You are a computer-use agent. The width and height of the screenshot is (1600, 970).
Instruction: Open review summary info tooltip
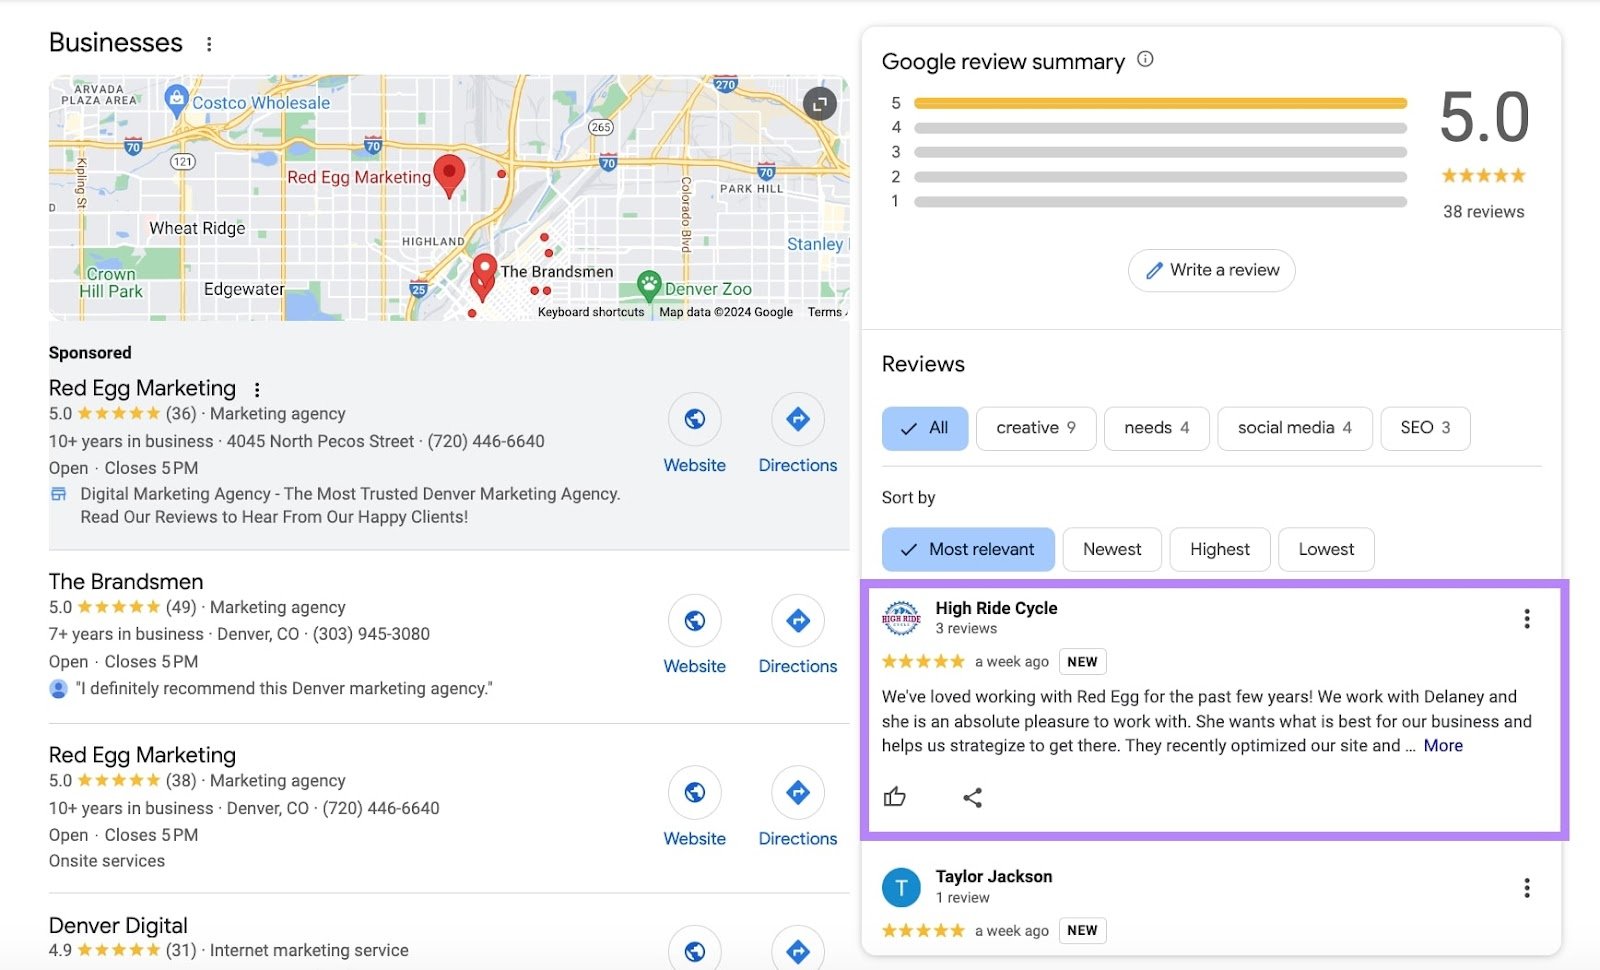pos(1146,60)
